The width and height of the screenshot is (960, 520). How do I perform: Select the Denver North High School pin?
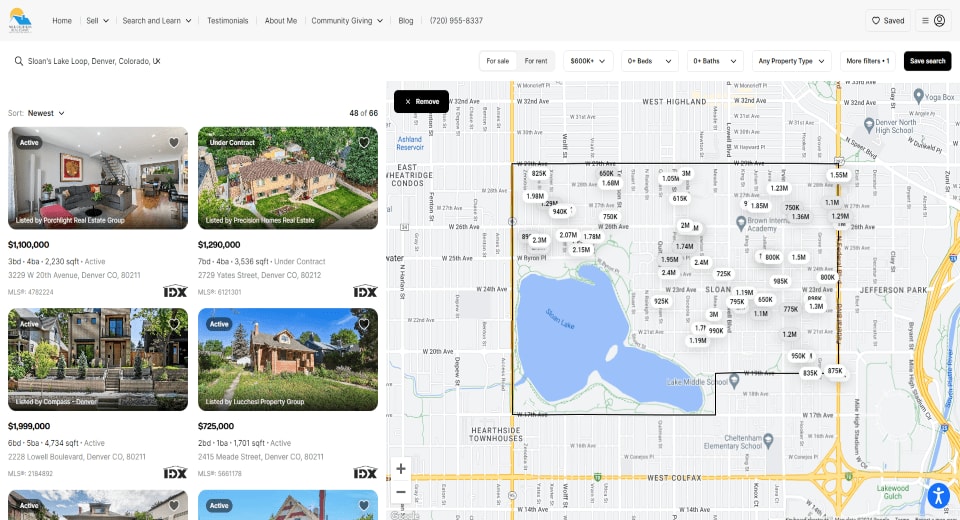point(868,125)
